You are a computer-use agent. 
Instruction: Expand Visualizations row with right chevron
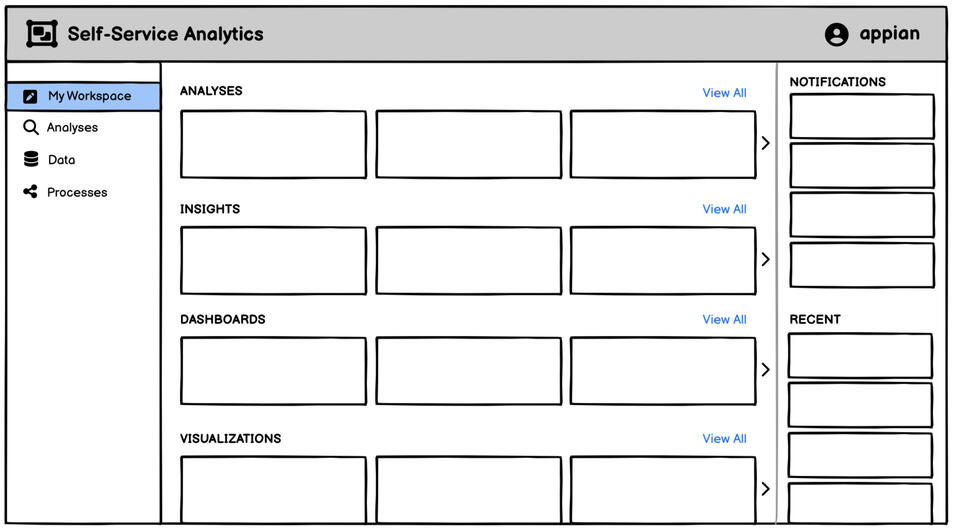click(x=766, y=489)
